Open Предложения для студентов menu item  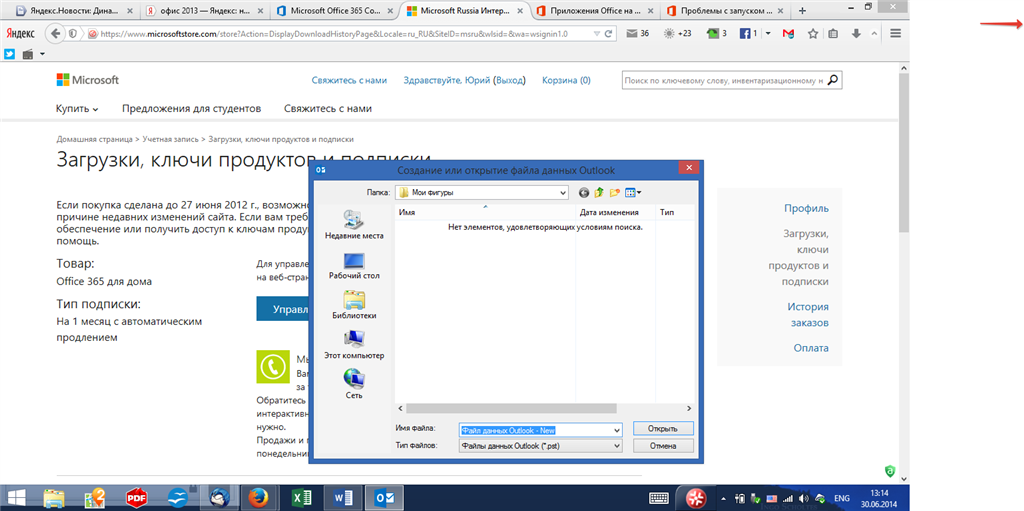(191, 108)
